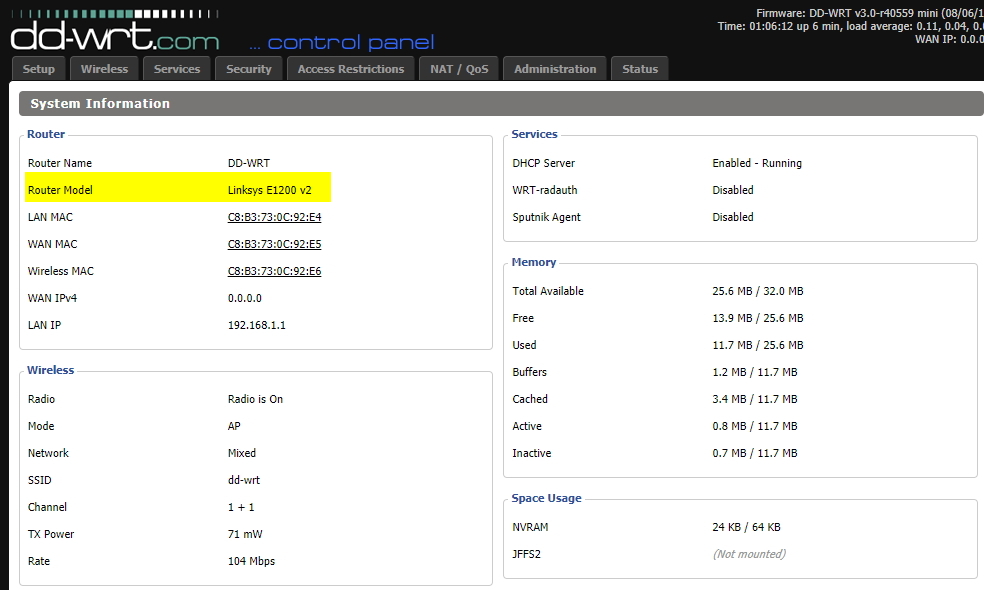Click Active value 0.8 MB / 11.7 MB

click(754, 426)
